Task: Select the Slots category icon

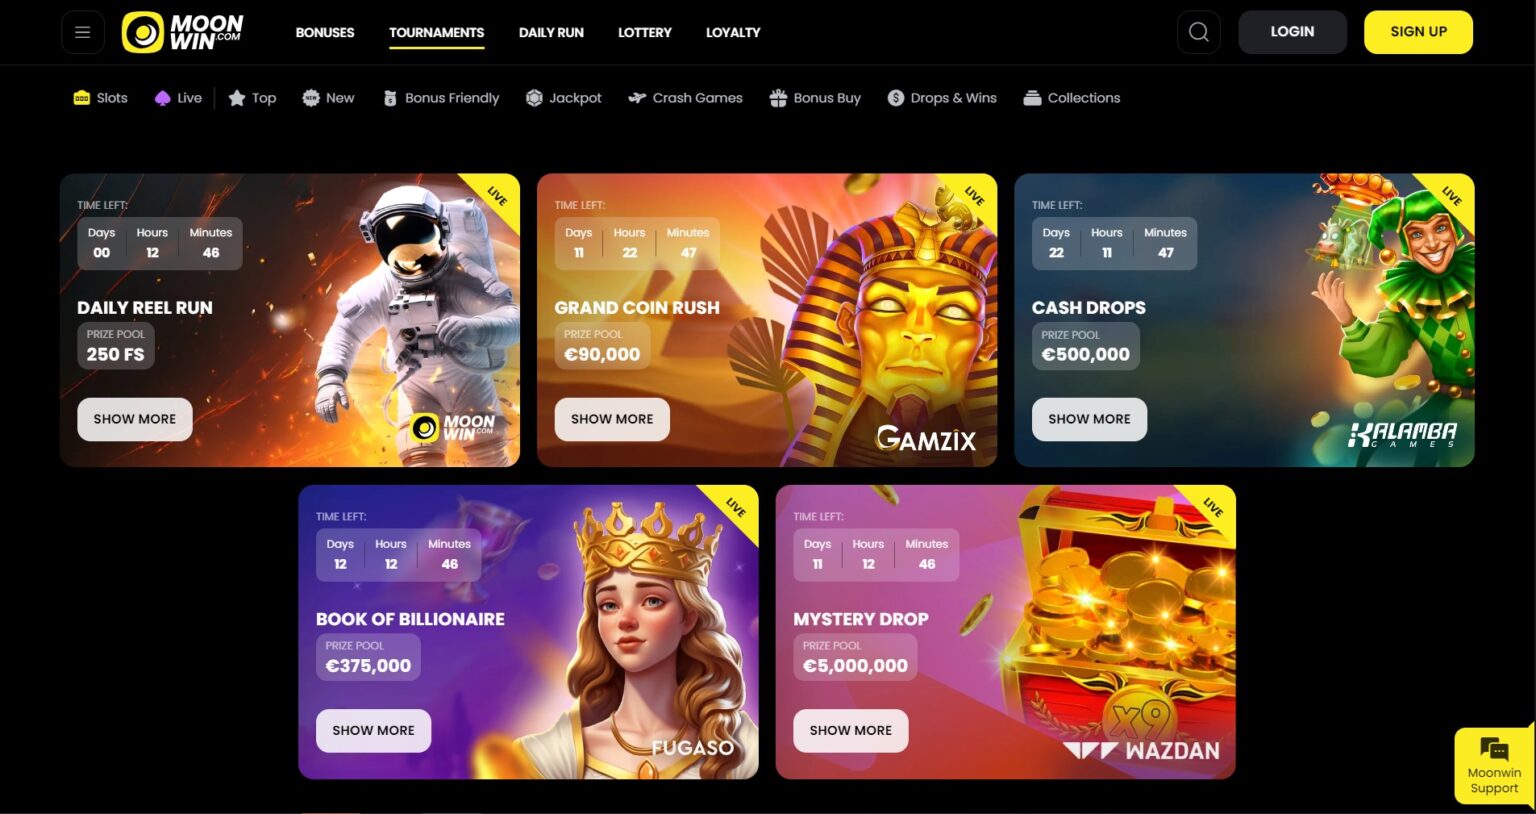Action: (82, 98)
